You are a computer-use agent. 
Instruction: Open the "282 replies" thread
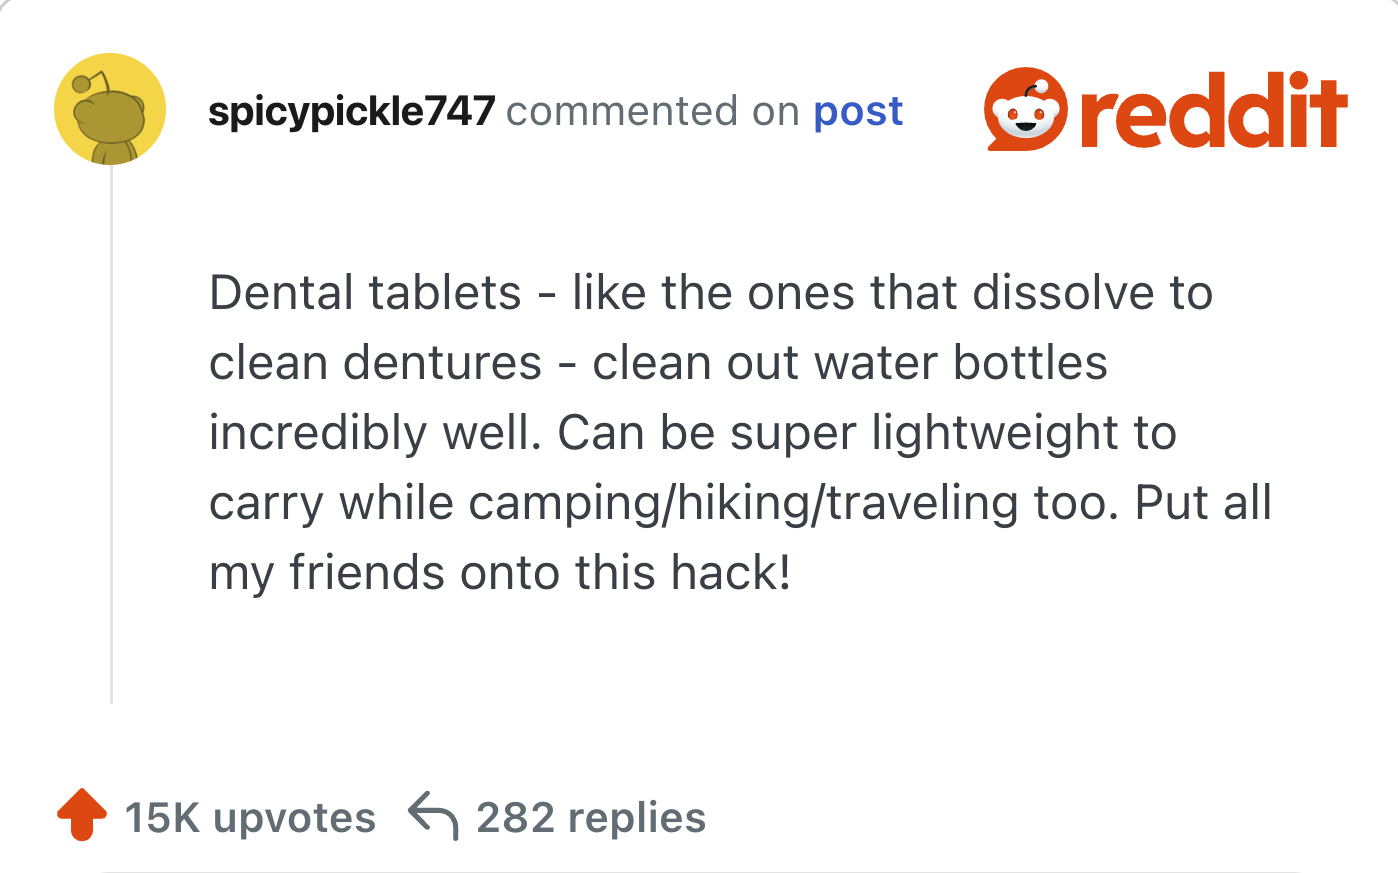point(591,818)
